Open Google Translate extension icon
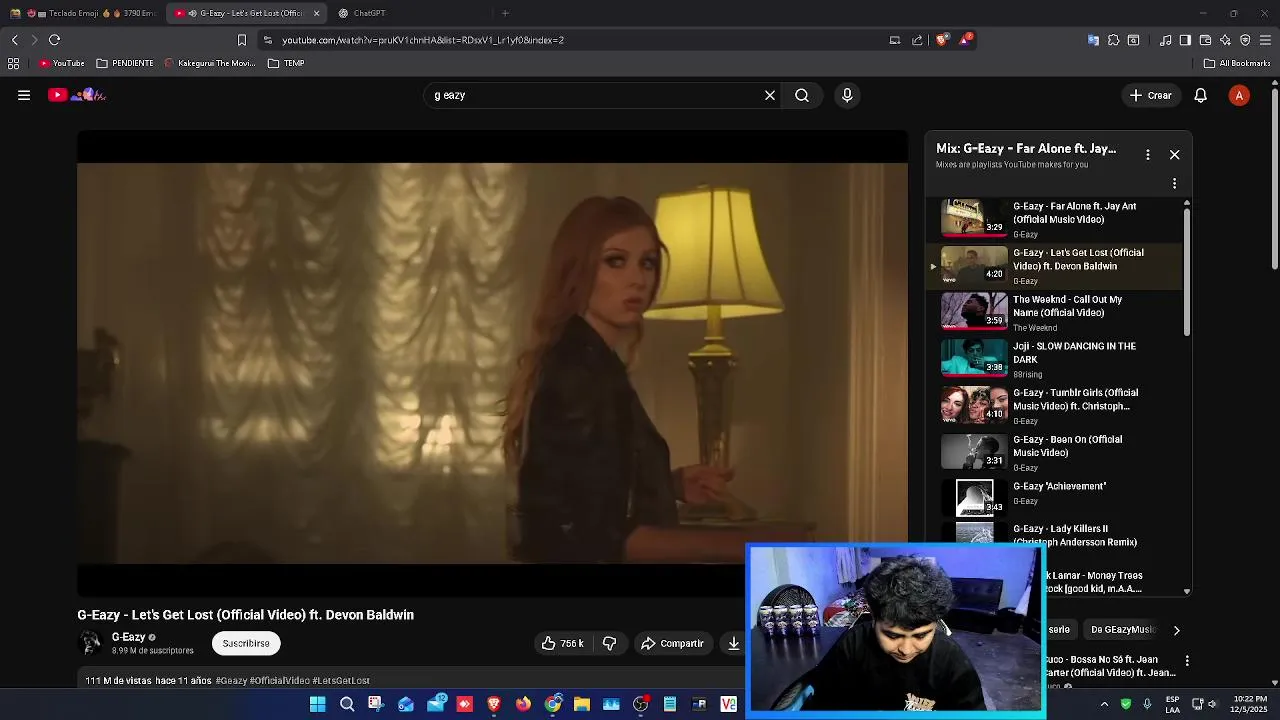The width and height of the screenshot is (1280, 720). point(1093,40)
